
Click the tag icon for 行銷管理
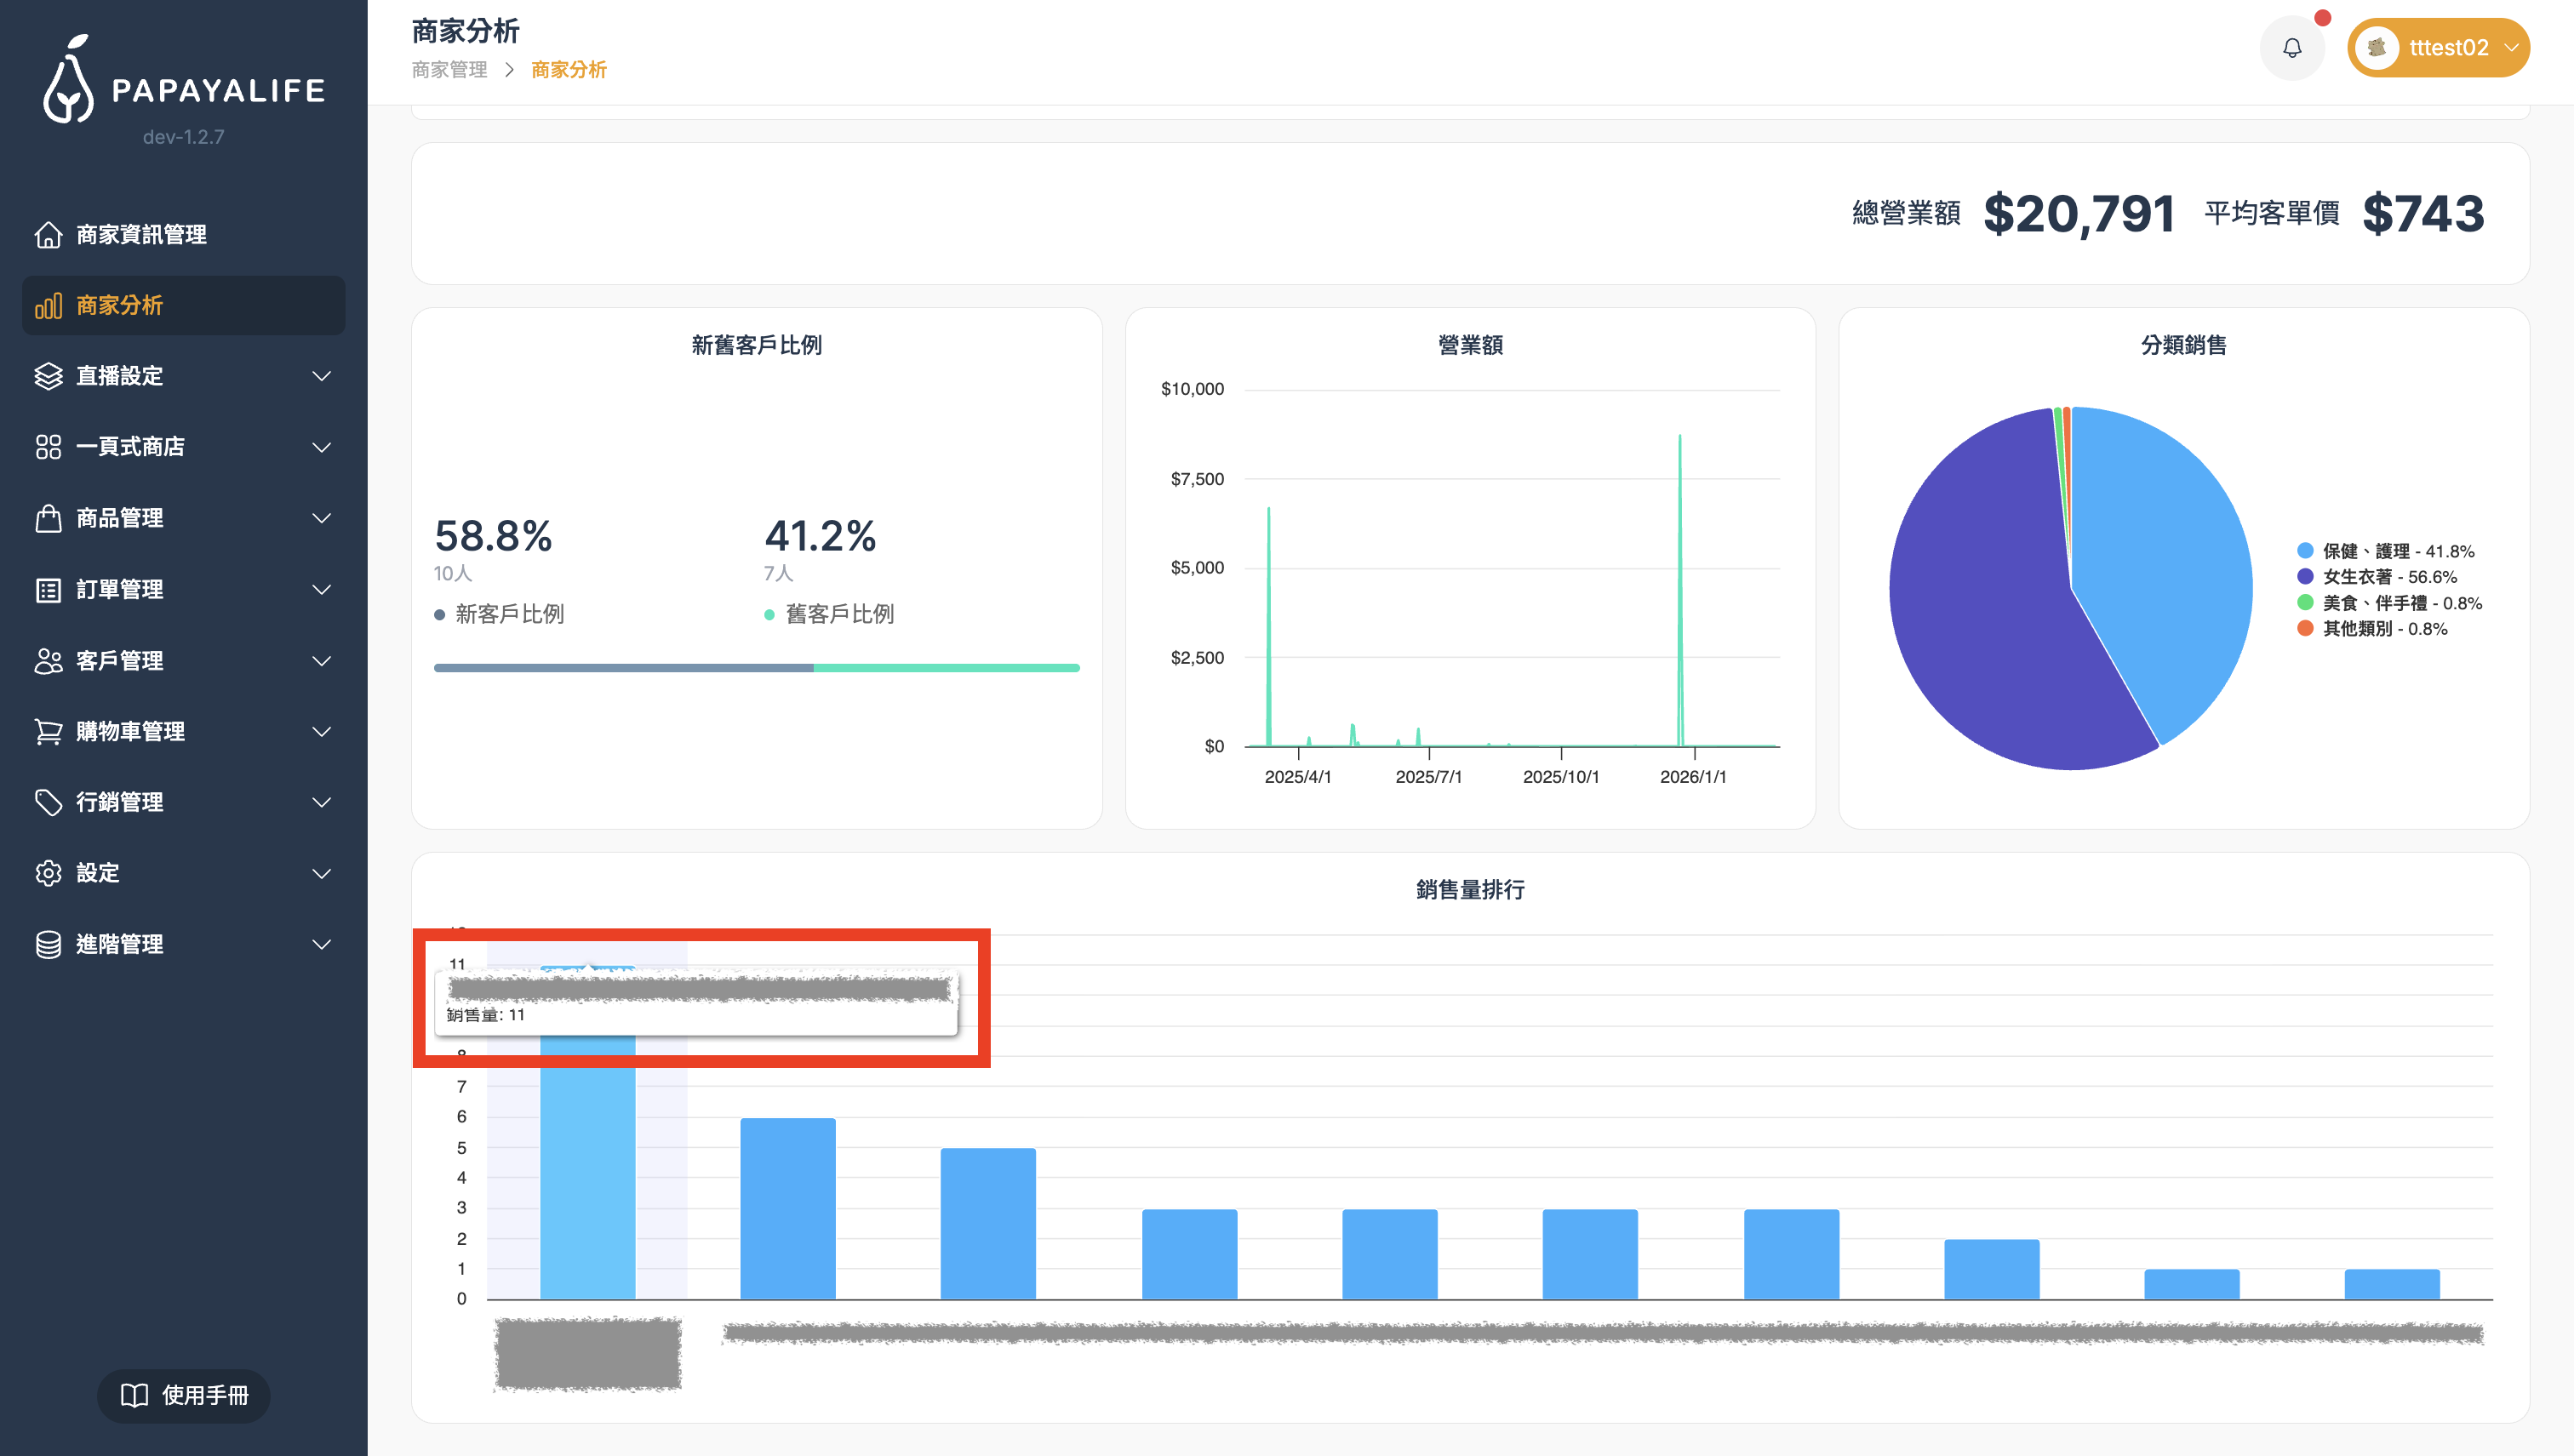pyautogui.click(x=48, y=802)
